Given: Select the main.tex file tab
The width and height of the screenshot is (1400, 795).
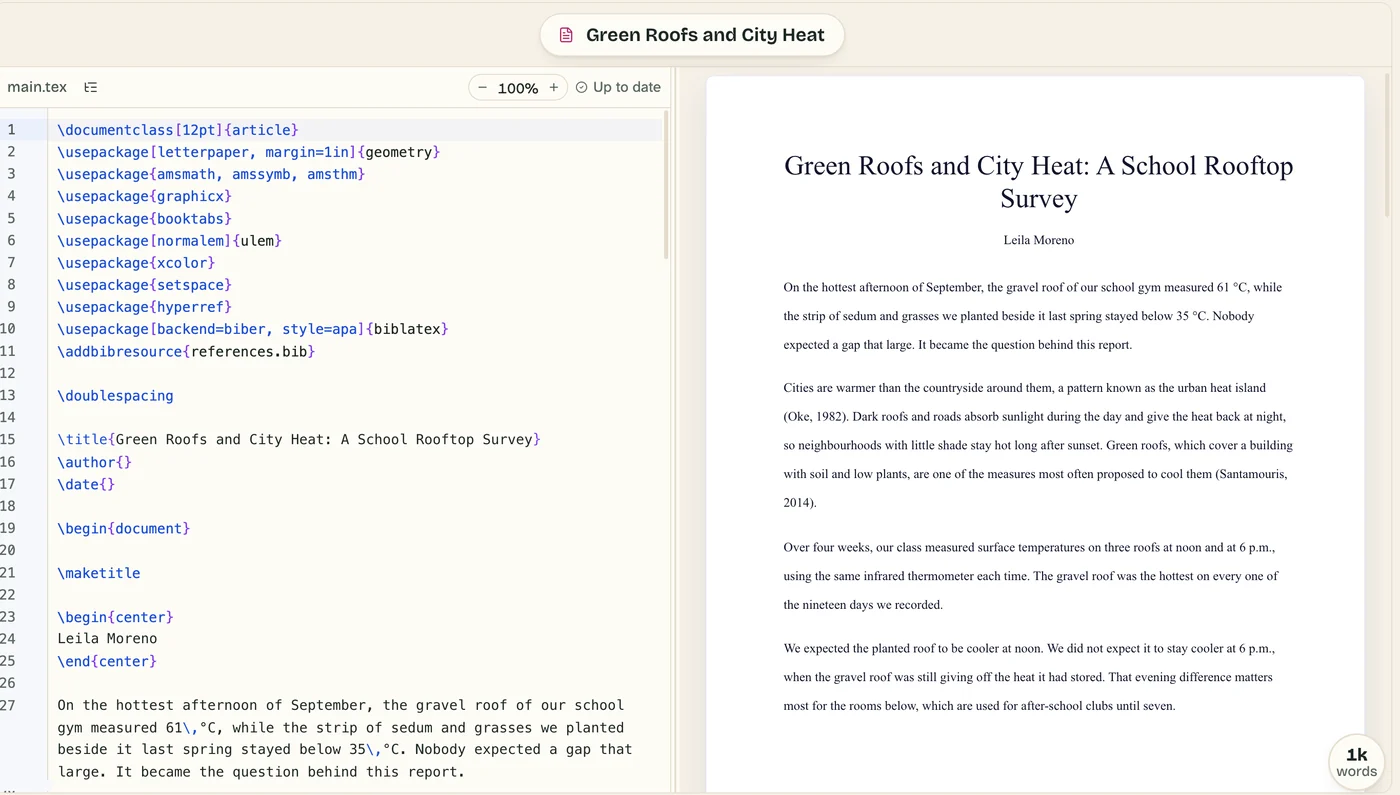Looking at the screenshot, I should coord(37,87).
